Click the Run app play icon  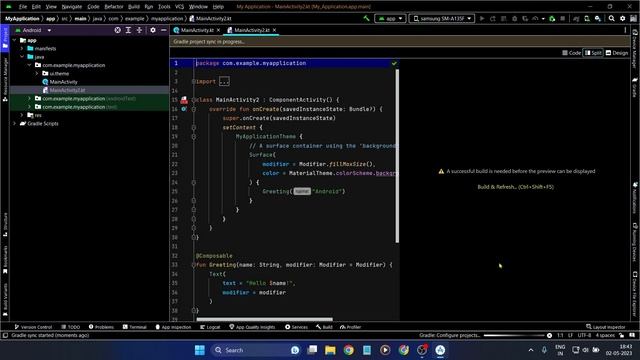[482, 18]
